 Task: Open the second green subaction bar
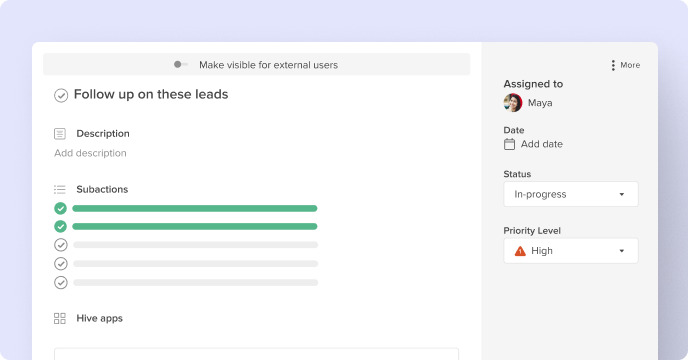(195, 227)
